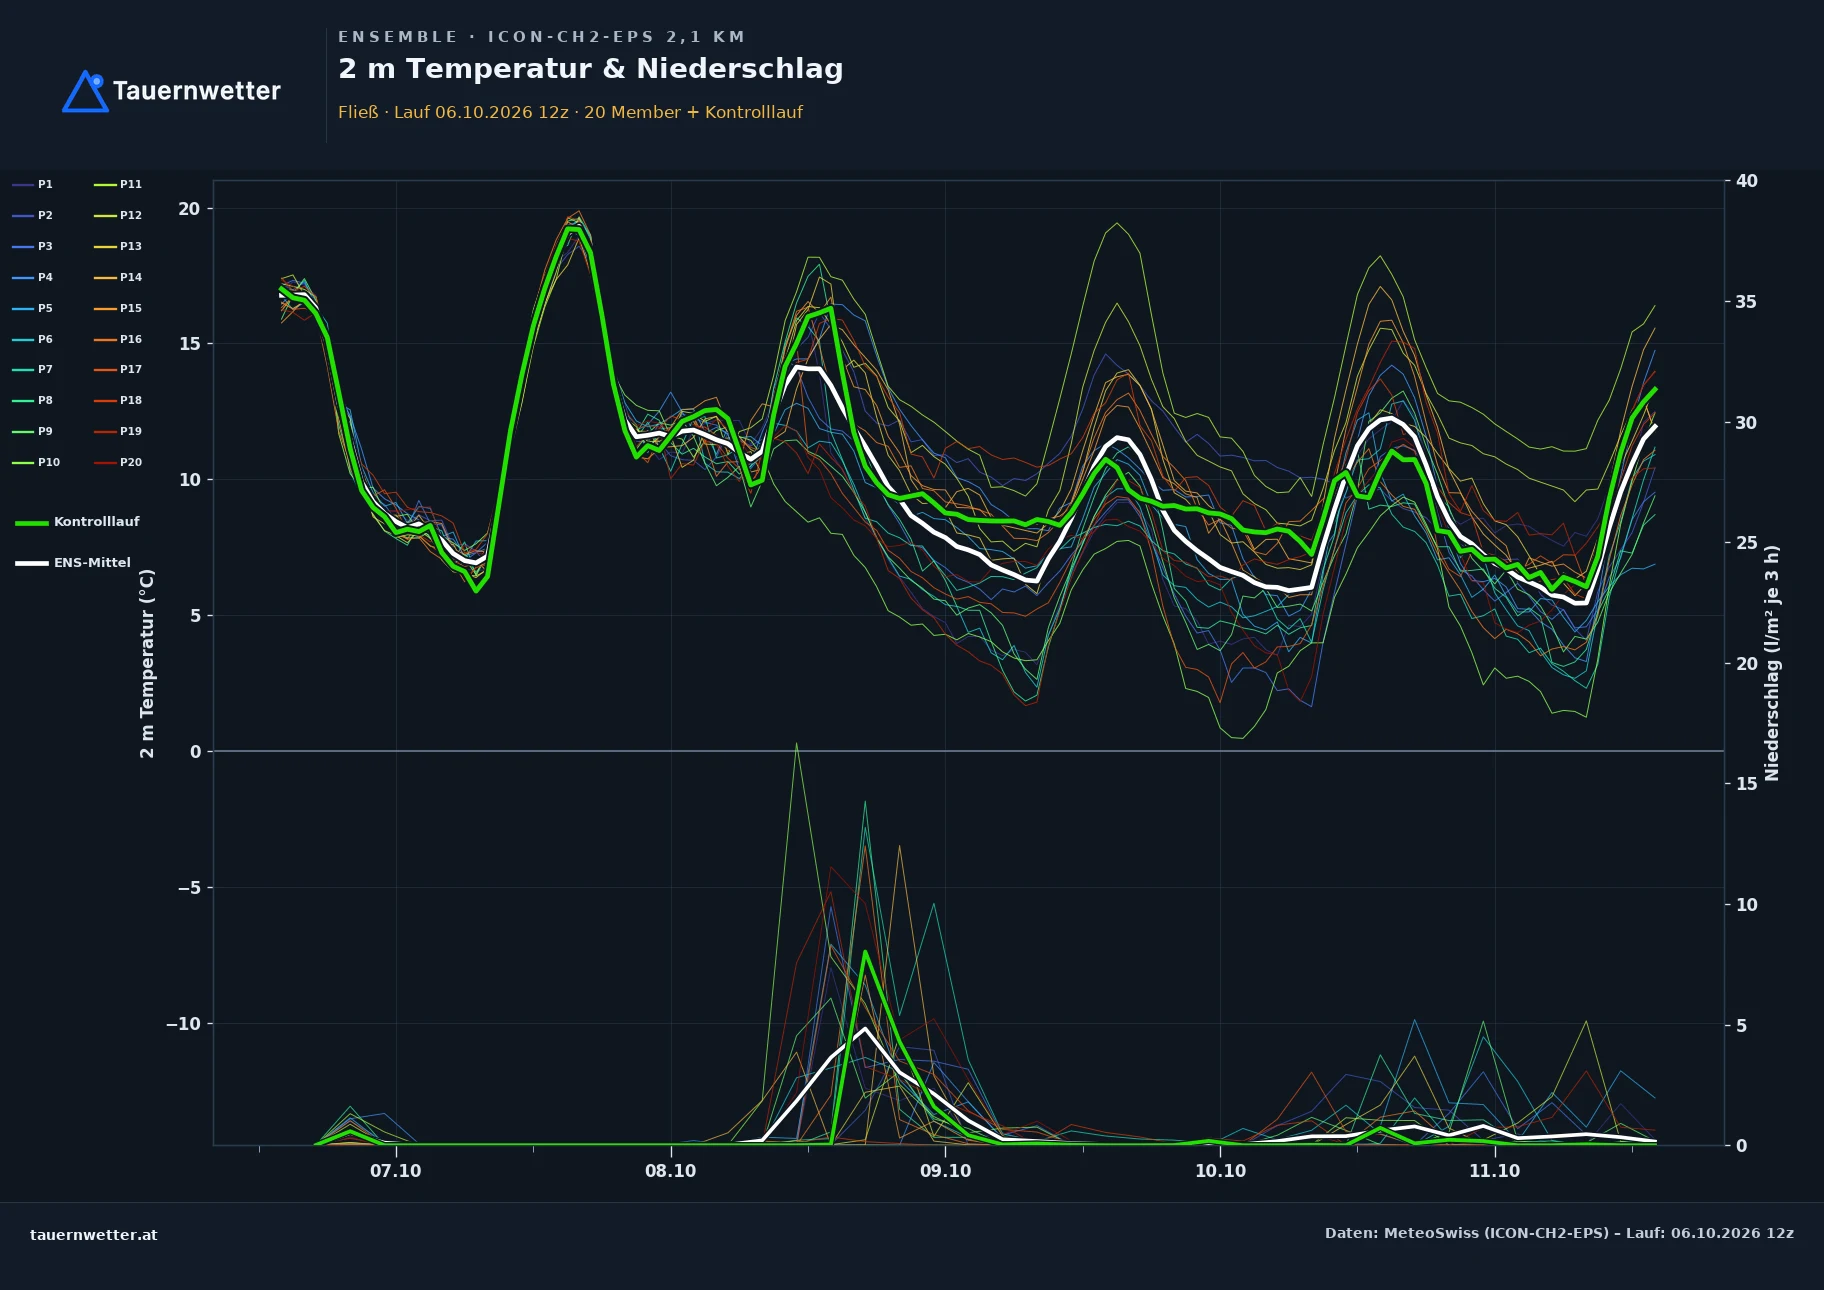The height and width of the screenshot is (1290, 1824).
Task: Select the P17 legend entry
Action: pos(118,369)
